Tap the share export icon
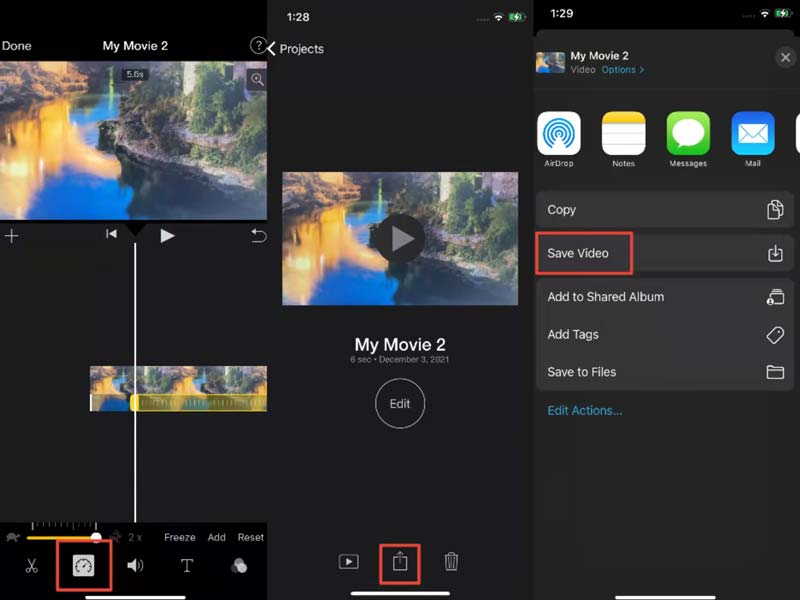The image size is (800, 600). click(x=400, y=562)
